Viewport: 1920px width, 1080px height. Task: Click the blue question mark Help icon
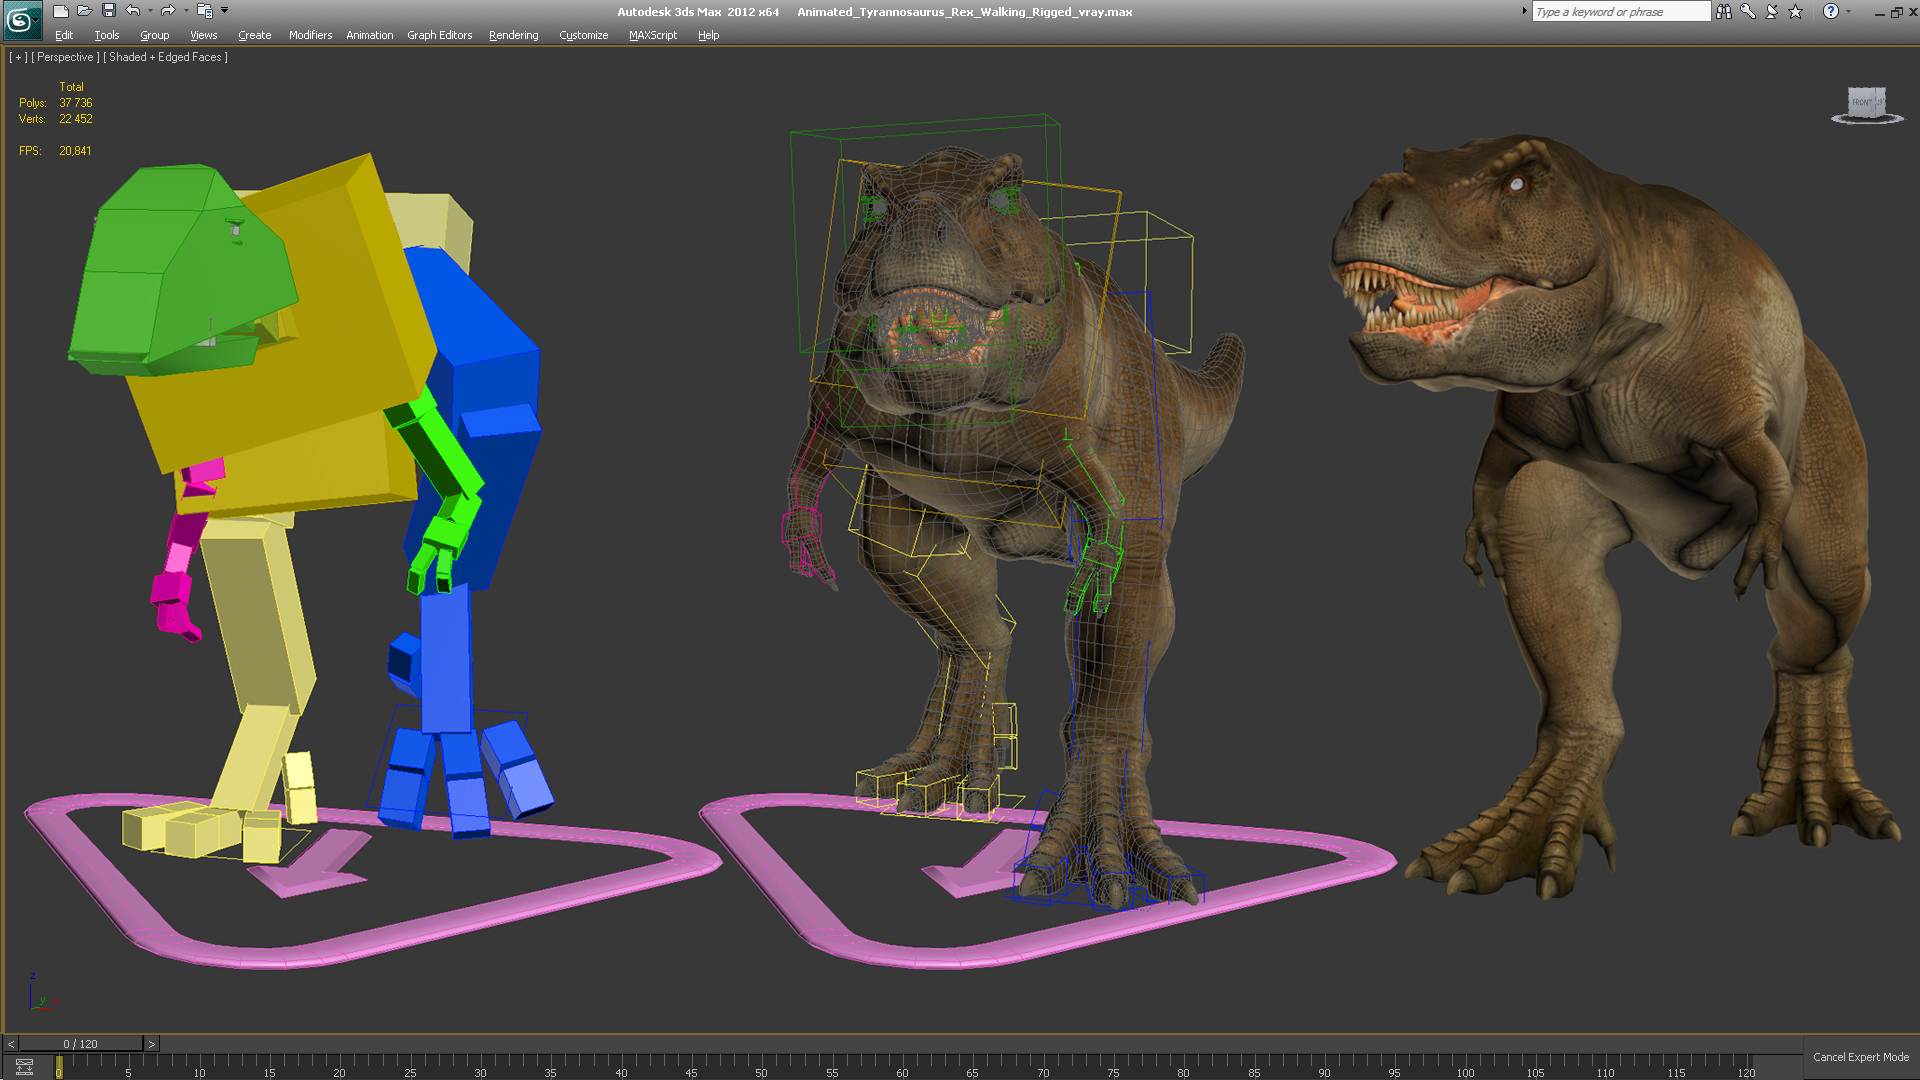click(1830, 11)
